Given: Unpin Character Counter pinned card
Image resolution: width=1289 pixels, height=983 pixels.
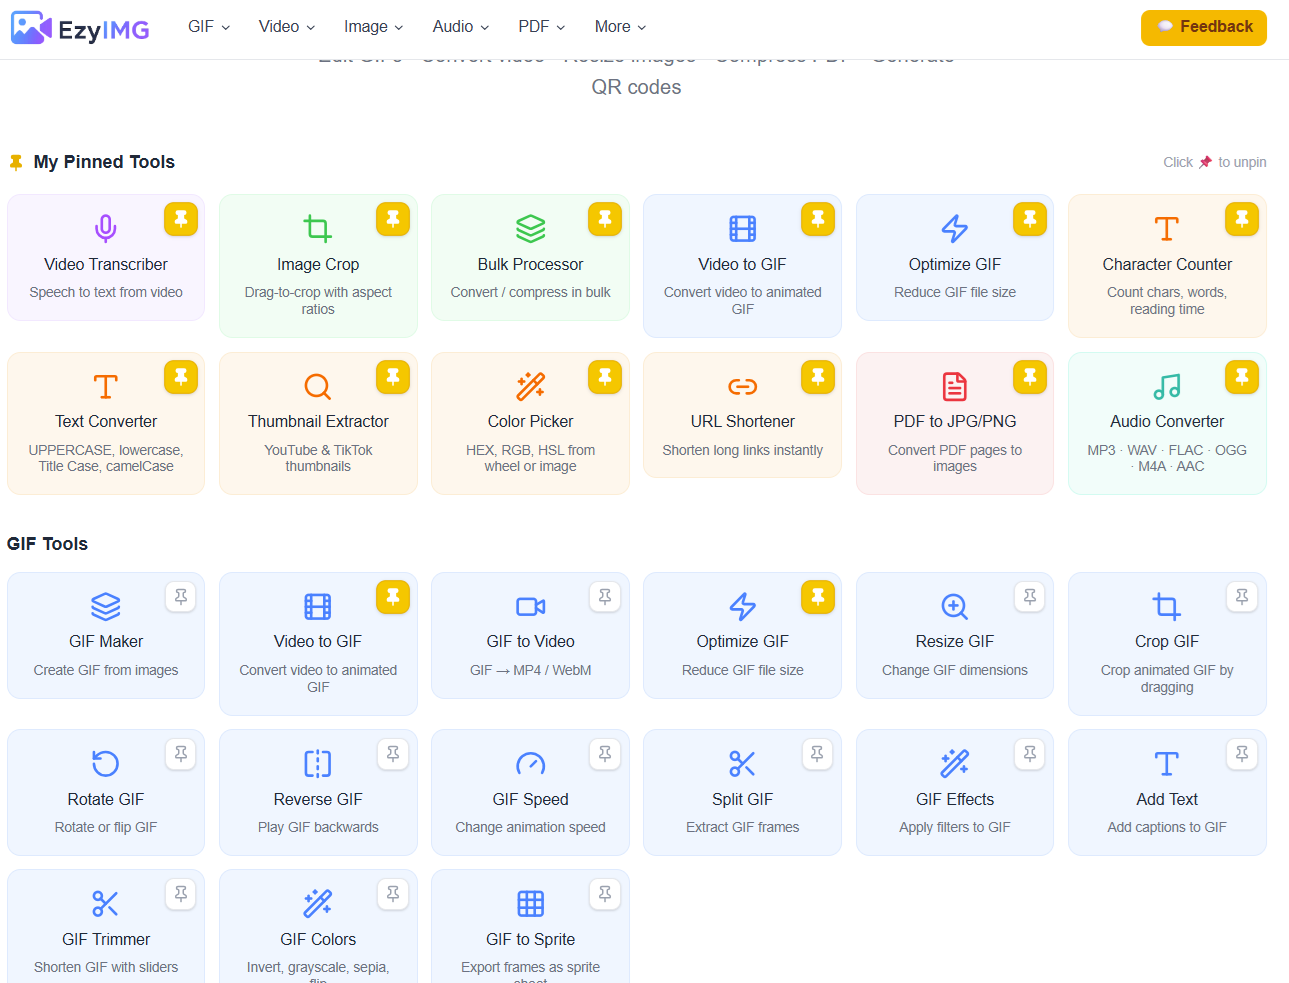Looking at the screenshot, I should pyautogui.click(x=1242, y=219).
